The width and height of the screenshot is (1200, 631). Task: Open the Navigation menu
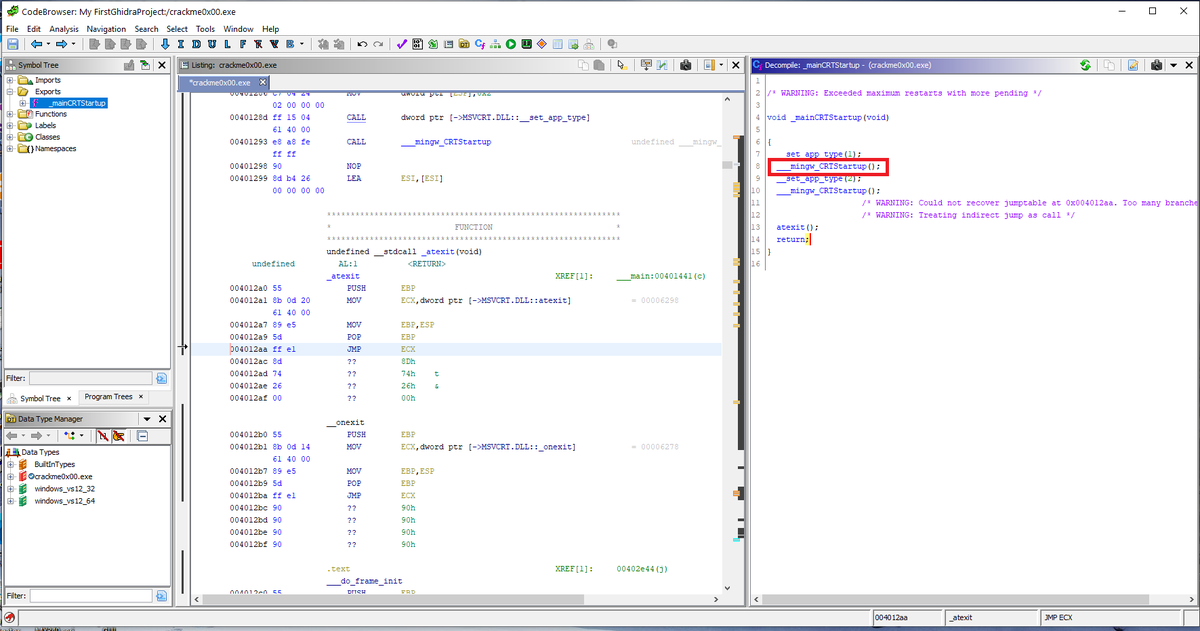107,29
